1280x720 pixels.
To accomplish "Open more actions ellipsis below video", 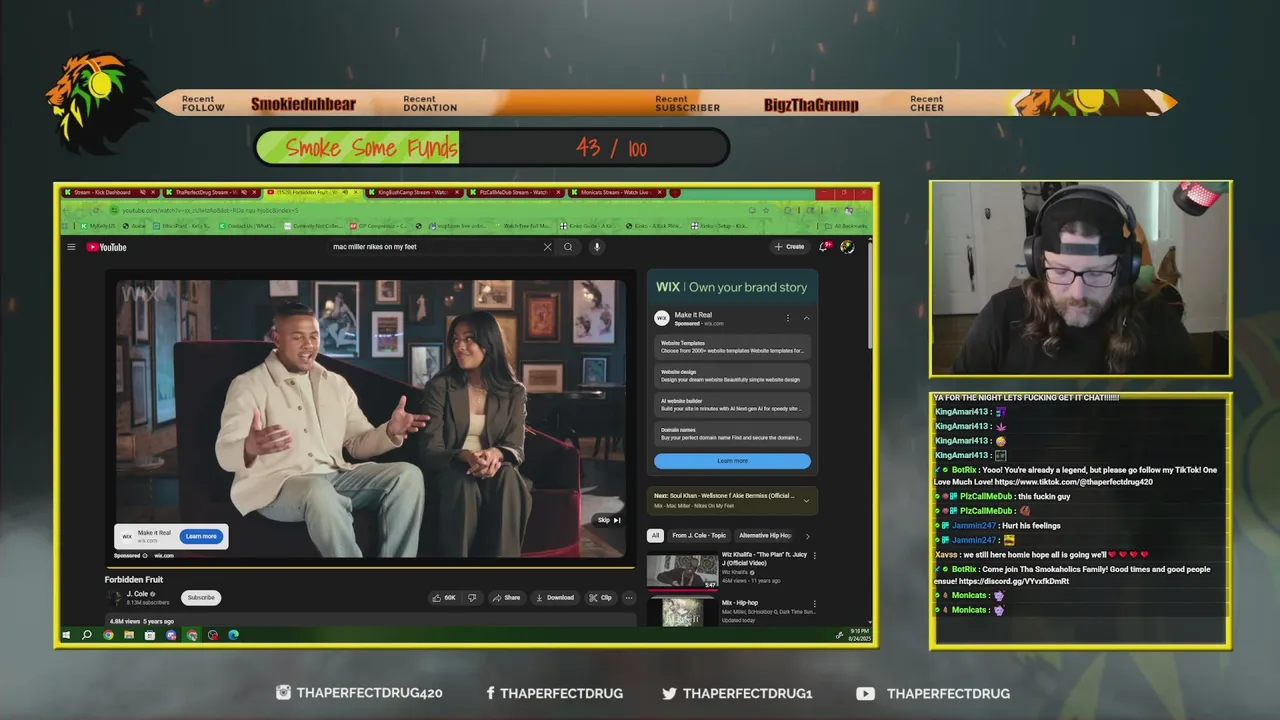I will click(628, 597).
